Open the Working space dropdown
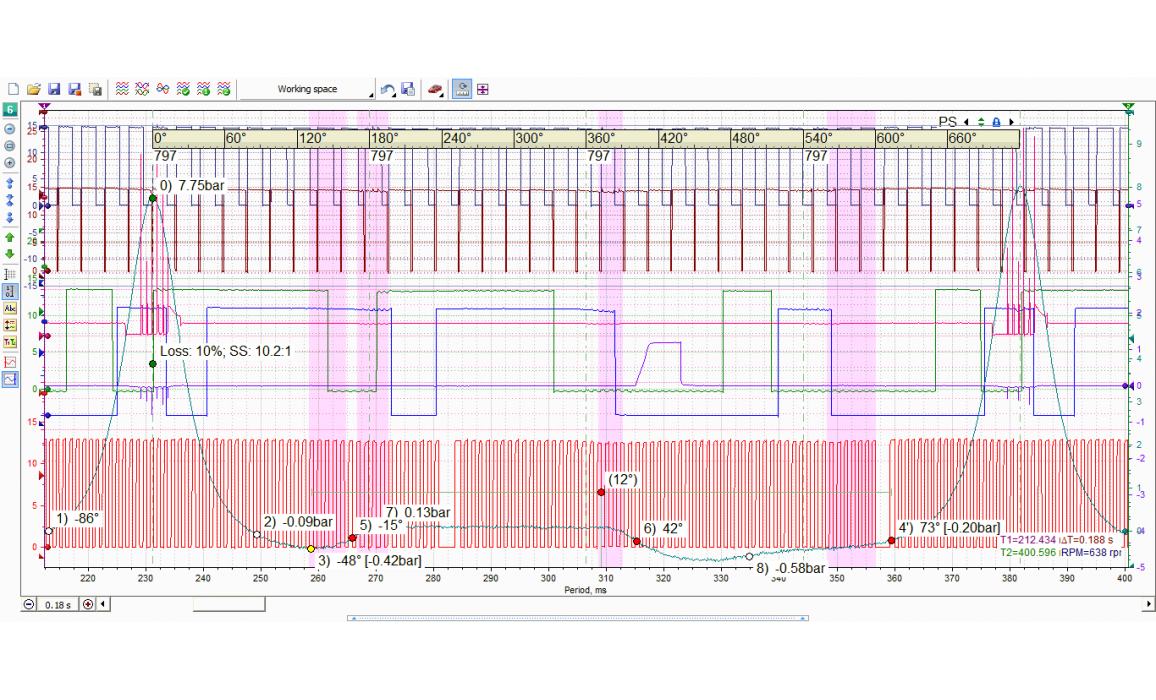1156x700 pixels. click(308, 89)
